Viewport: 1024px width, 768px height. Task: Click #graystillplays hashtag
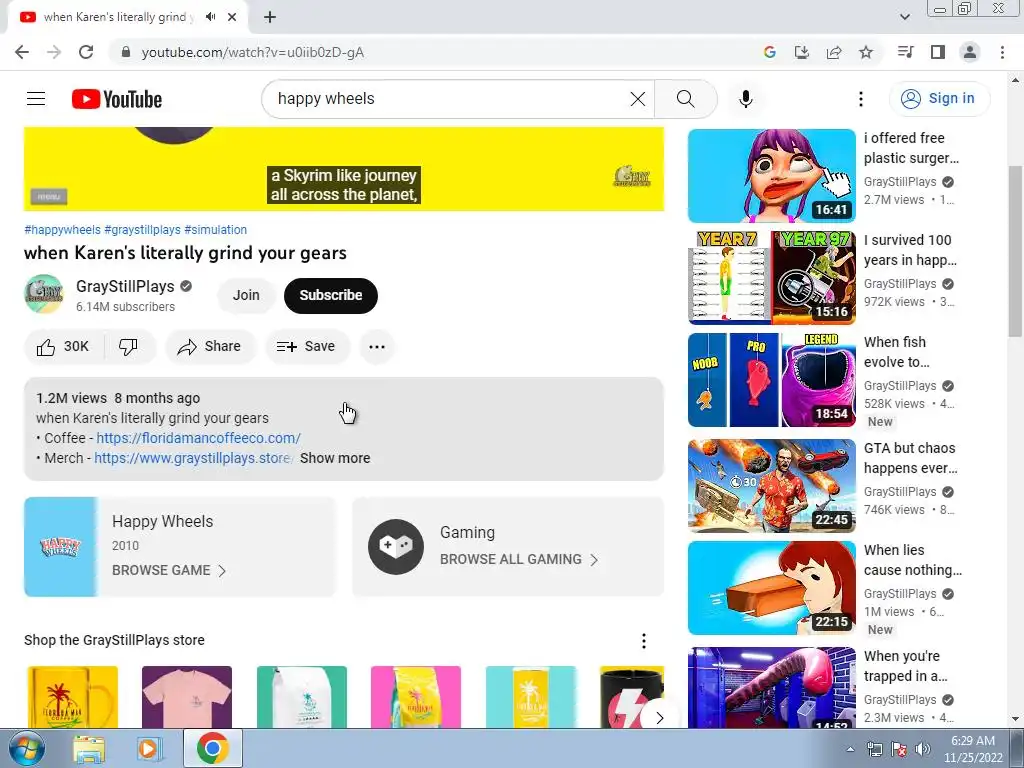click(x=142, y=230)
